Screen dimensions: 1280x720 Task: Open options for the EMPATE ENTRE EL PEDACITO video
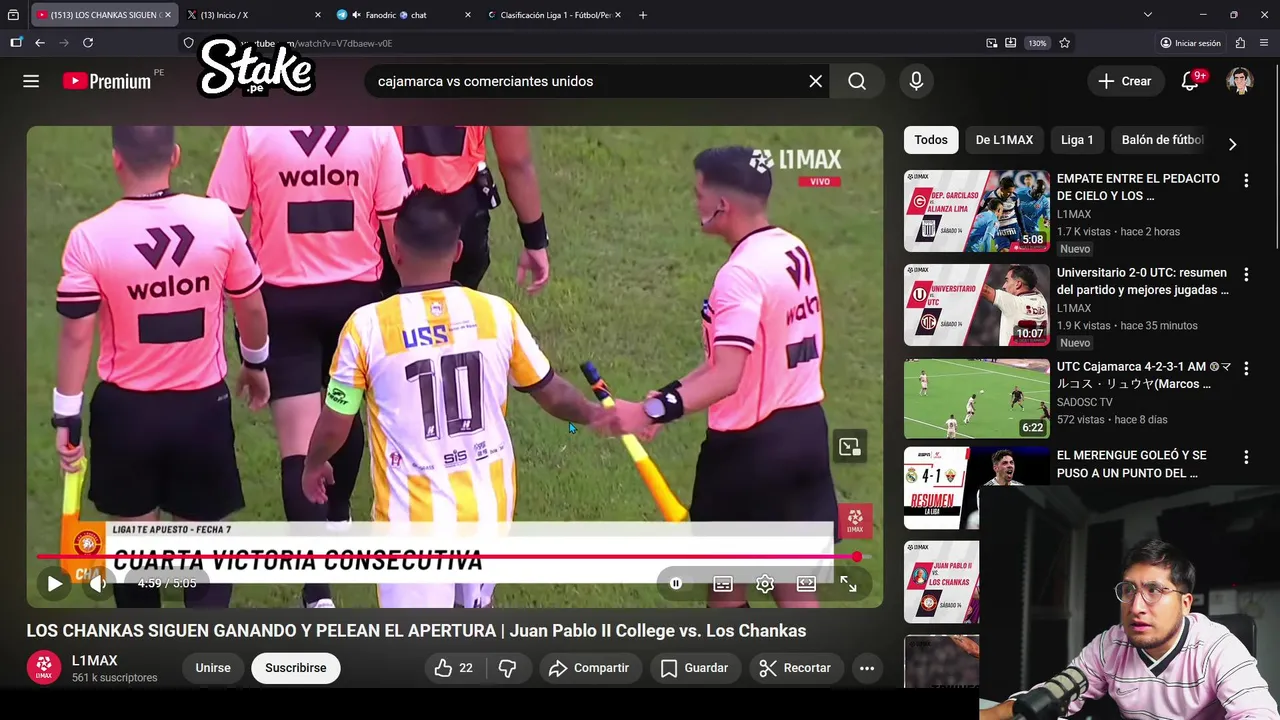click(x=1246, y=181)
